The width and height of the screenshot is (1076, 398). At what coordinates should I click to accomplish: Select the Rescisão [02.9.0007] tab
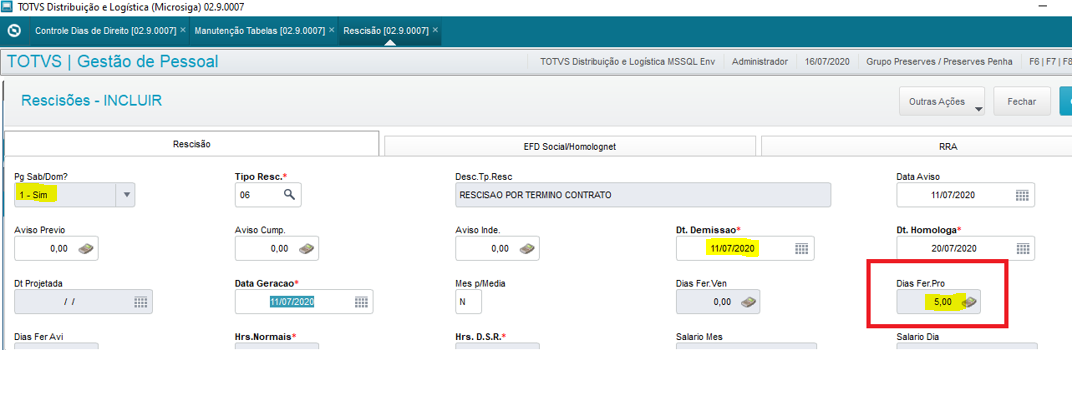386,31
